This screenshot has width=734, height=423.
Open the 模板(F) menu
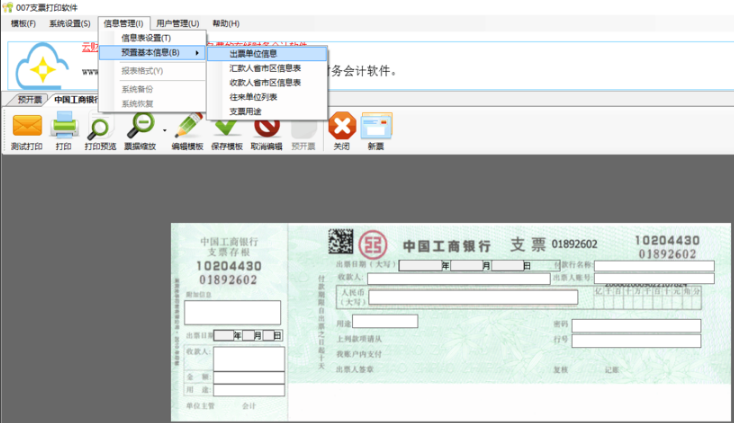click(23, 23)
